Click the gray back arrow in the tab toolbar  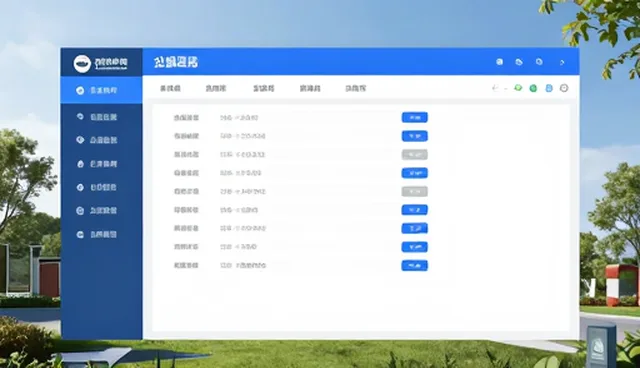(x=495, y=88)
